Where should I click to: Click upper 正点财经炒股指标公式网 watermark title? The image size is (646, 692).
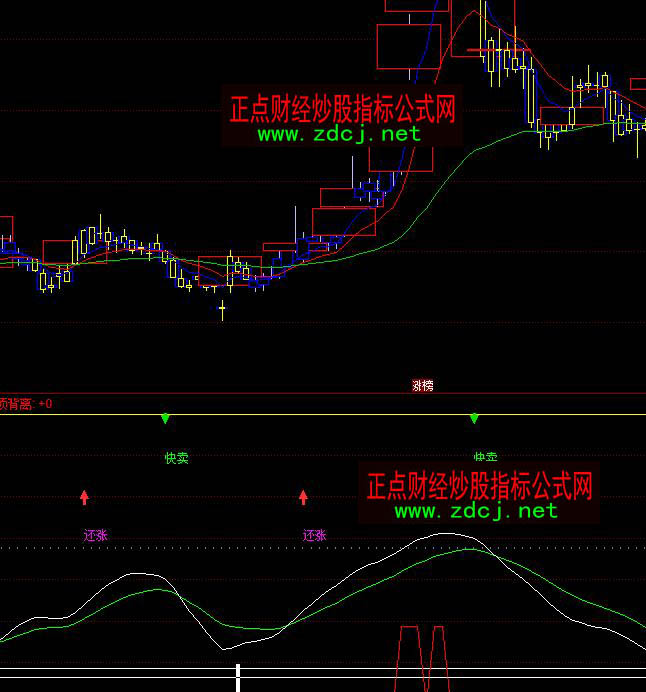coord(342,109)
